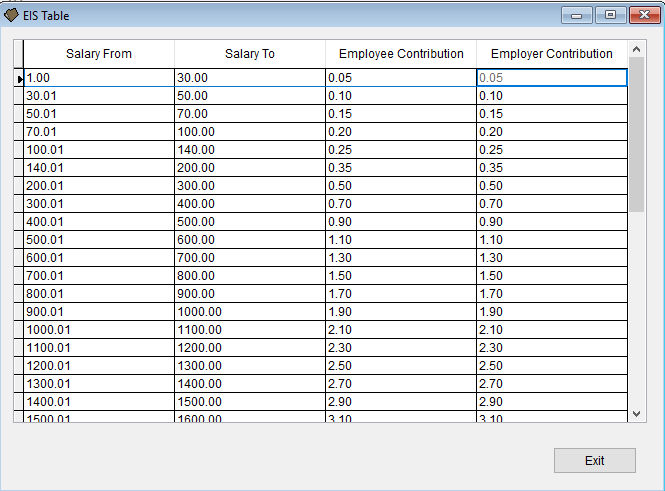
Task: Click the vertical scrollbar thumb
Action: [637, 135]
